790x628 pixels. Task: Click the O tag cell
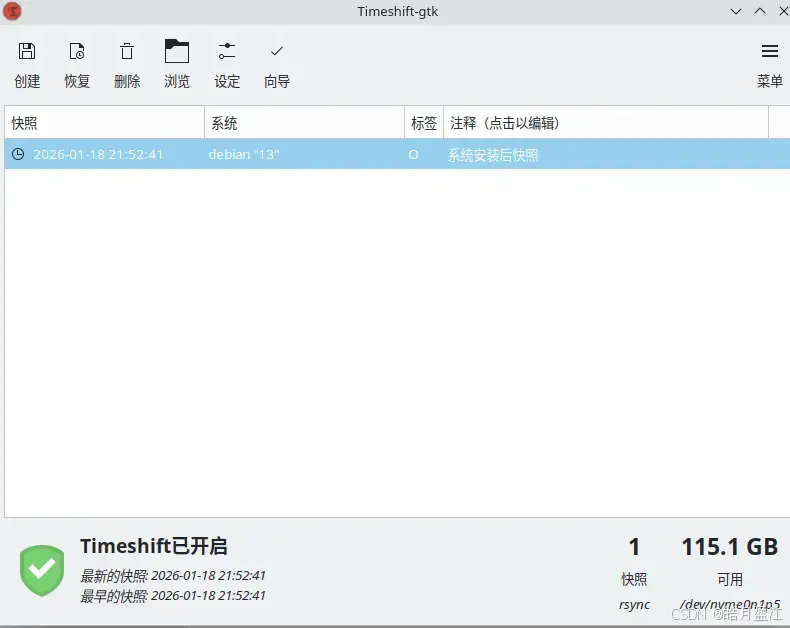(413, 155)
